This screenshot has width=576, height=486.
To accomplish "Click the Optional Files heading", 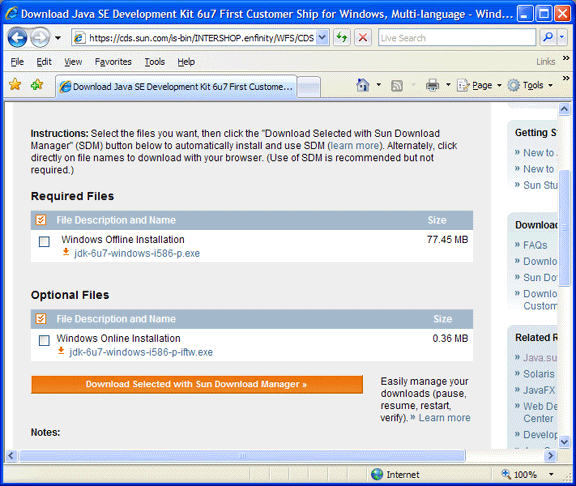I will pos(70,295).
